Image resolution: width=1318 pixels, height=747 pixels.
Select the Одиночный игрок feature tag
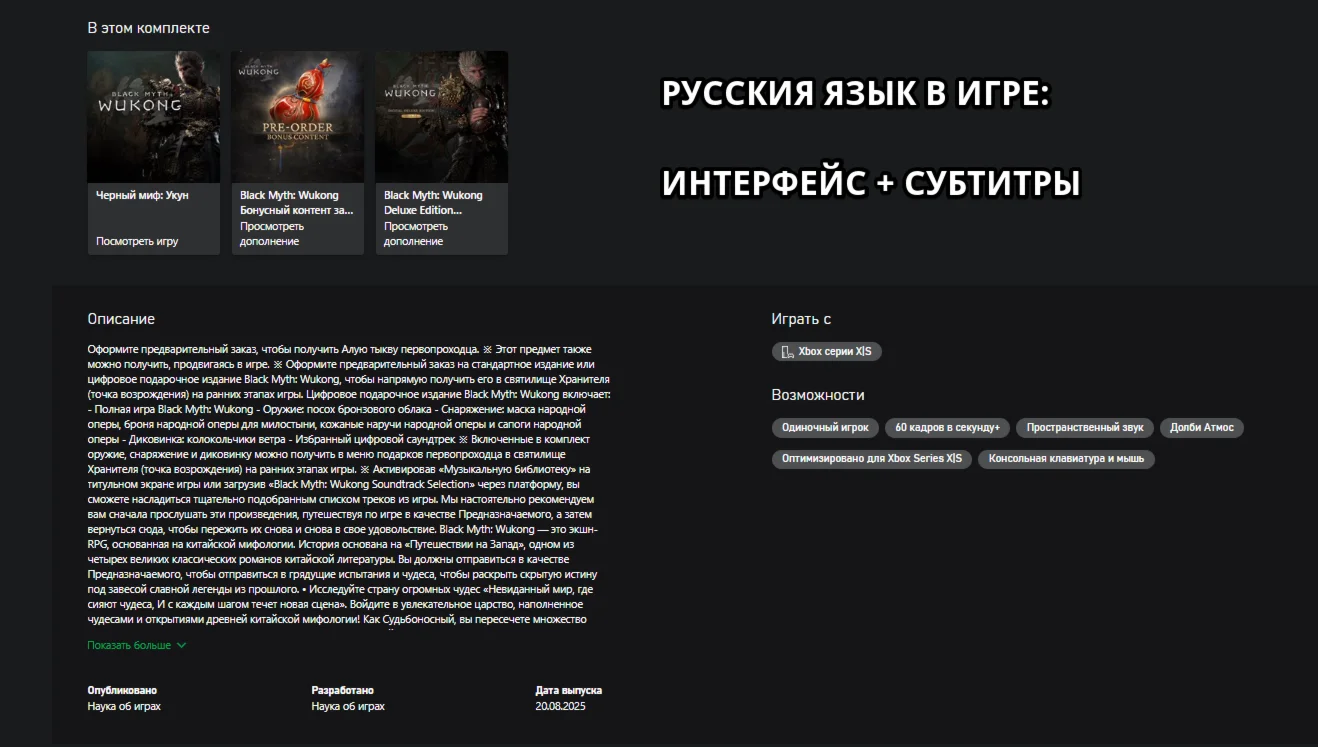coord(826,428)
